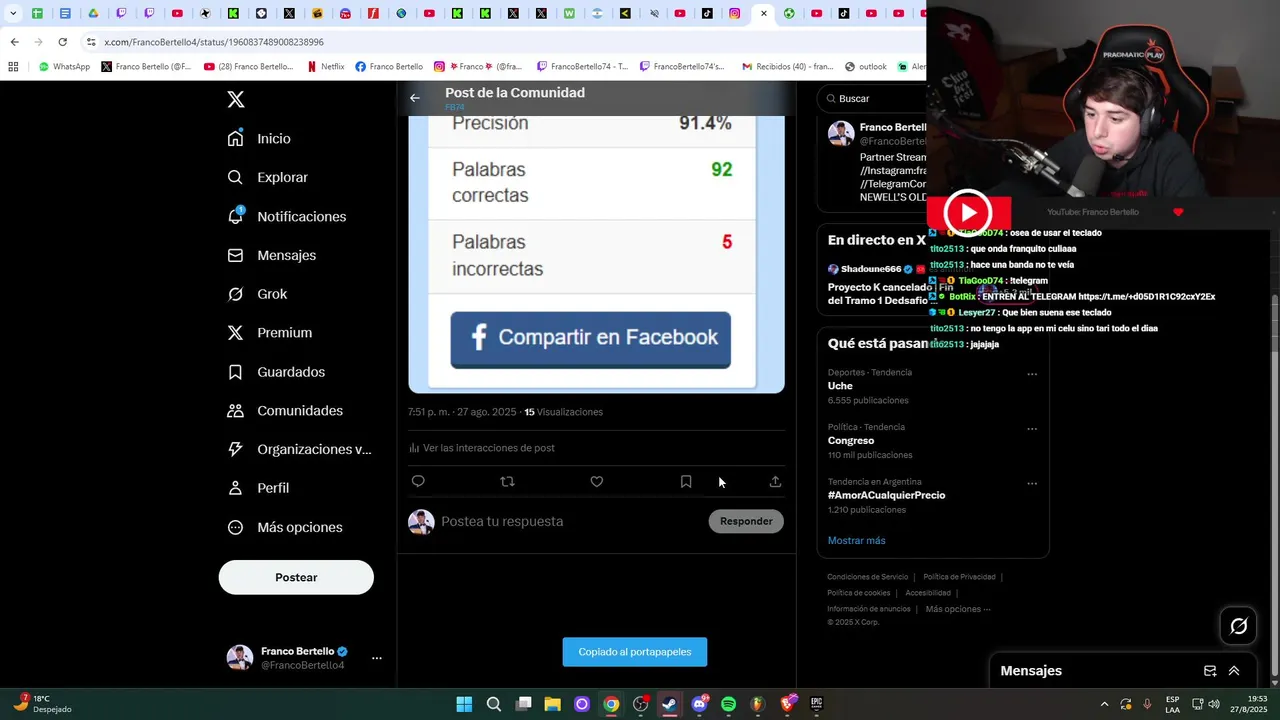Click the Comunidades people icon
This screenshot has height=720, width=1280.
pyautogui.click(x=235, y=410)
